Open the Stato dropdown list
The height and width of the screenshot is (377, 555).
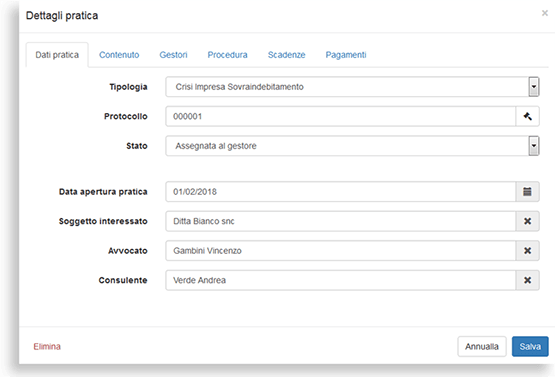534,146
